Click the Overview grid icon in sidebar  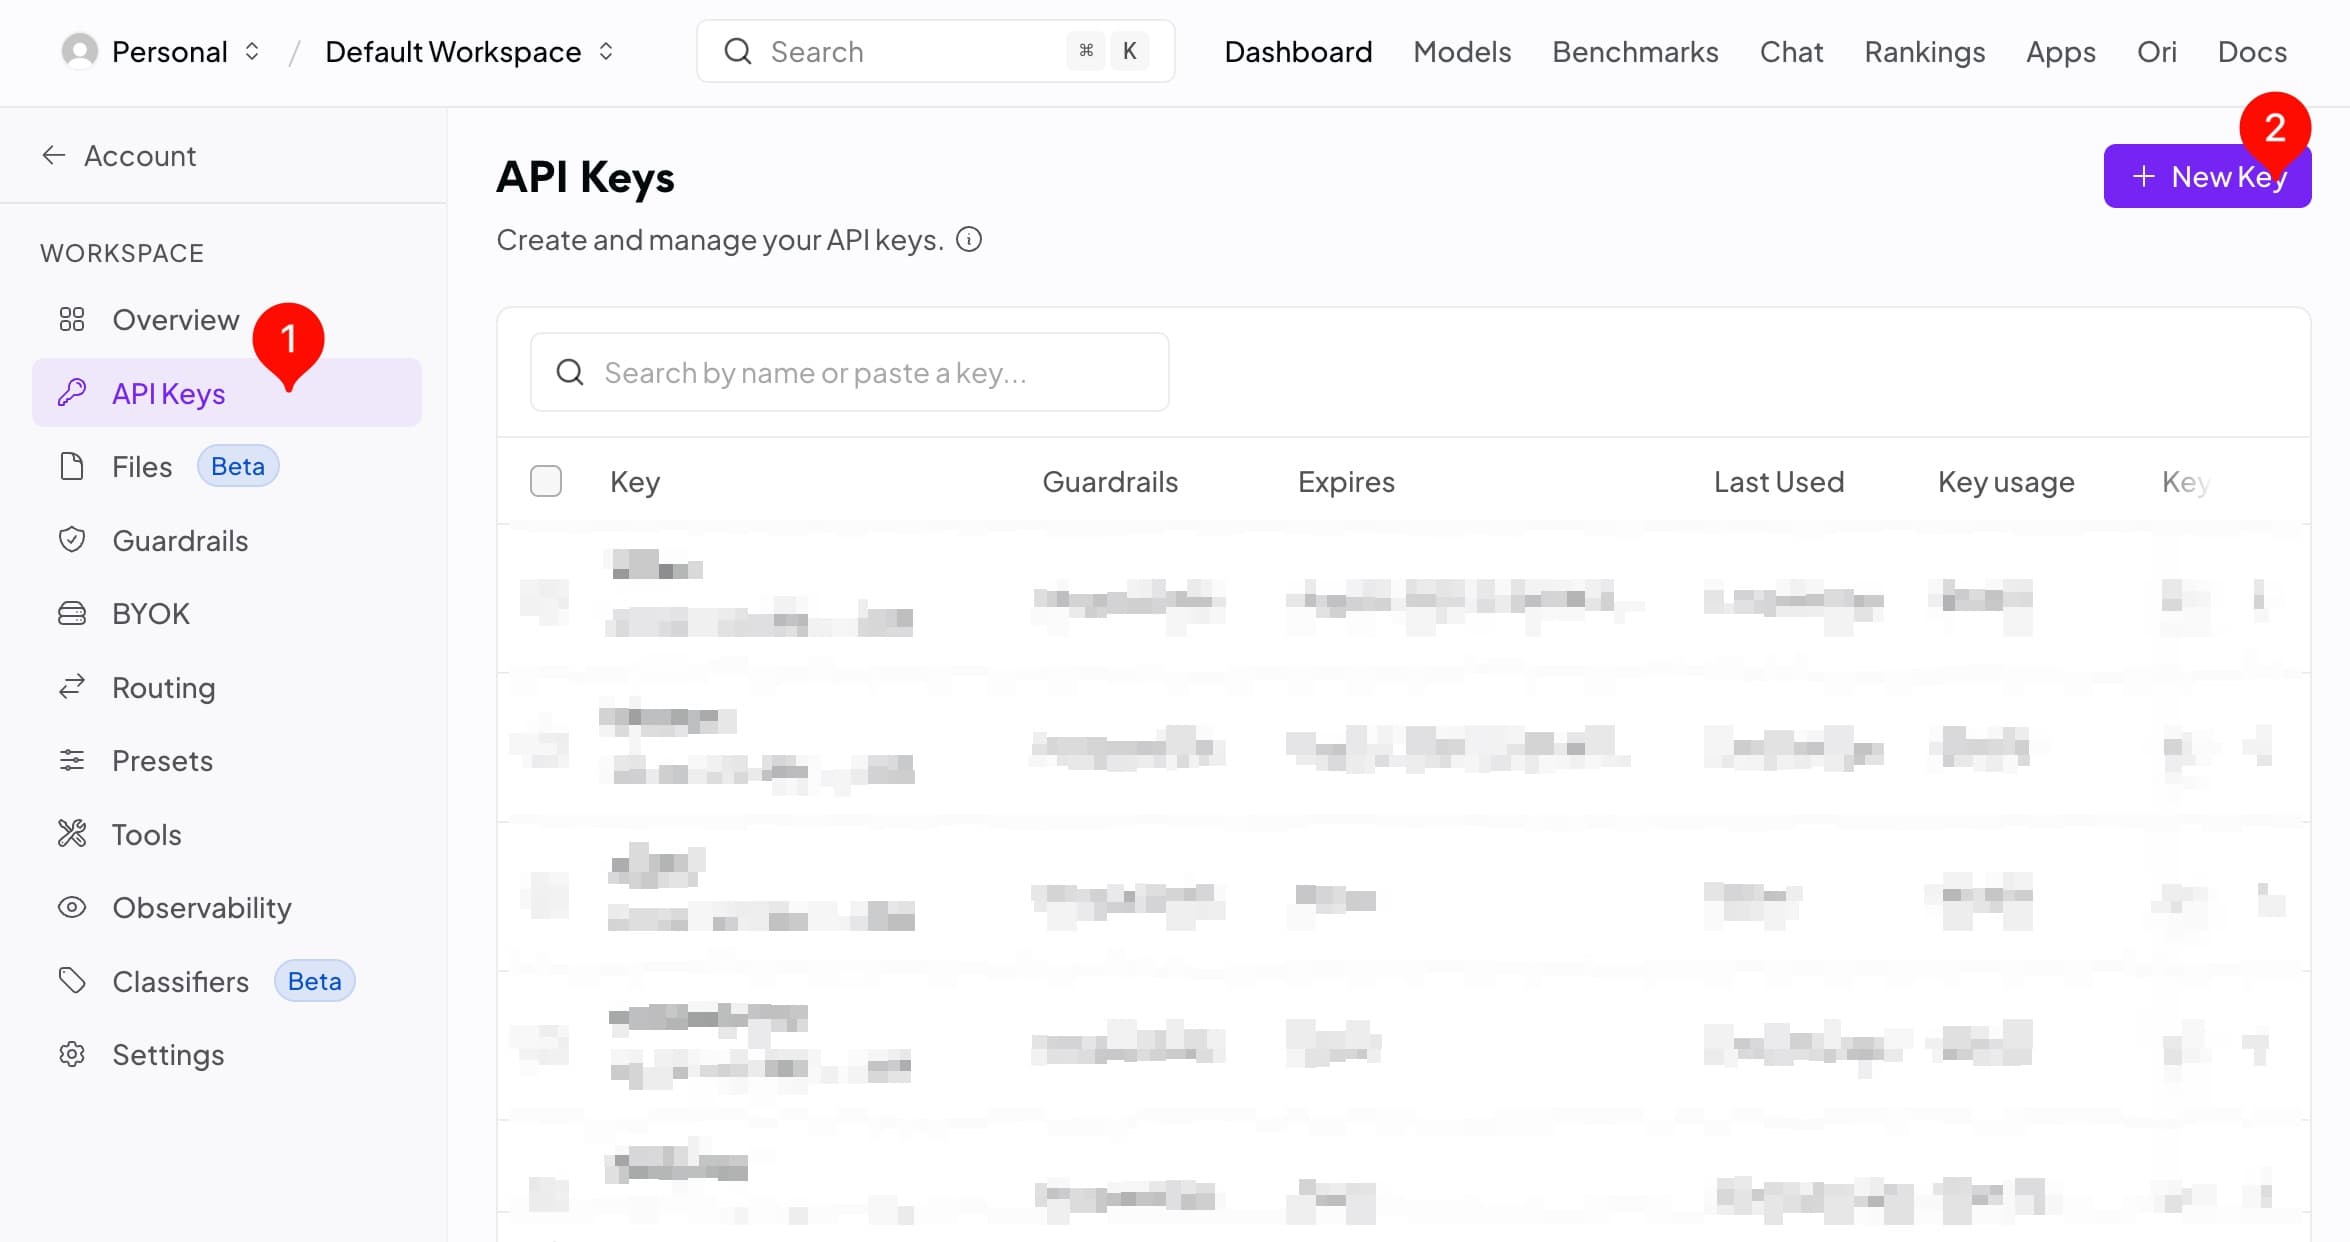[72, 320]
